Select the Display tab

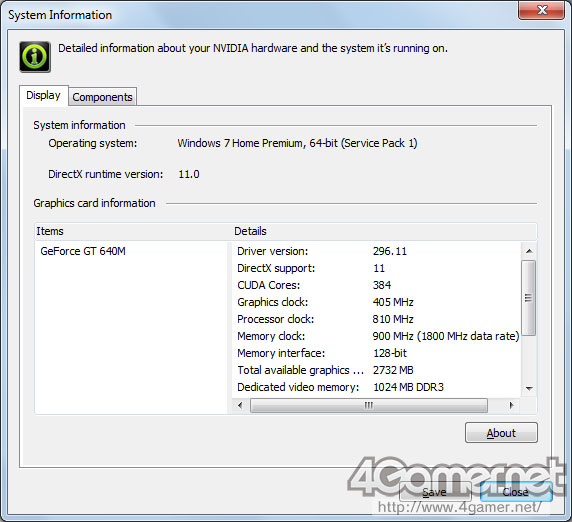(x=43, y=96)
